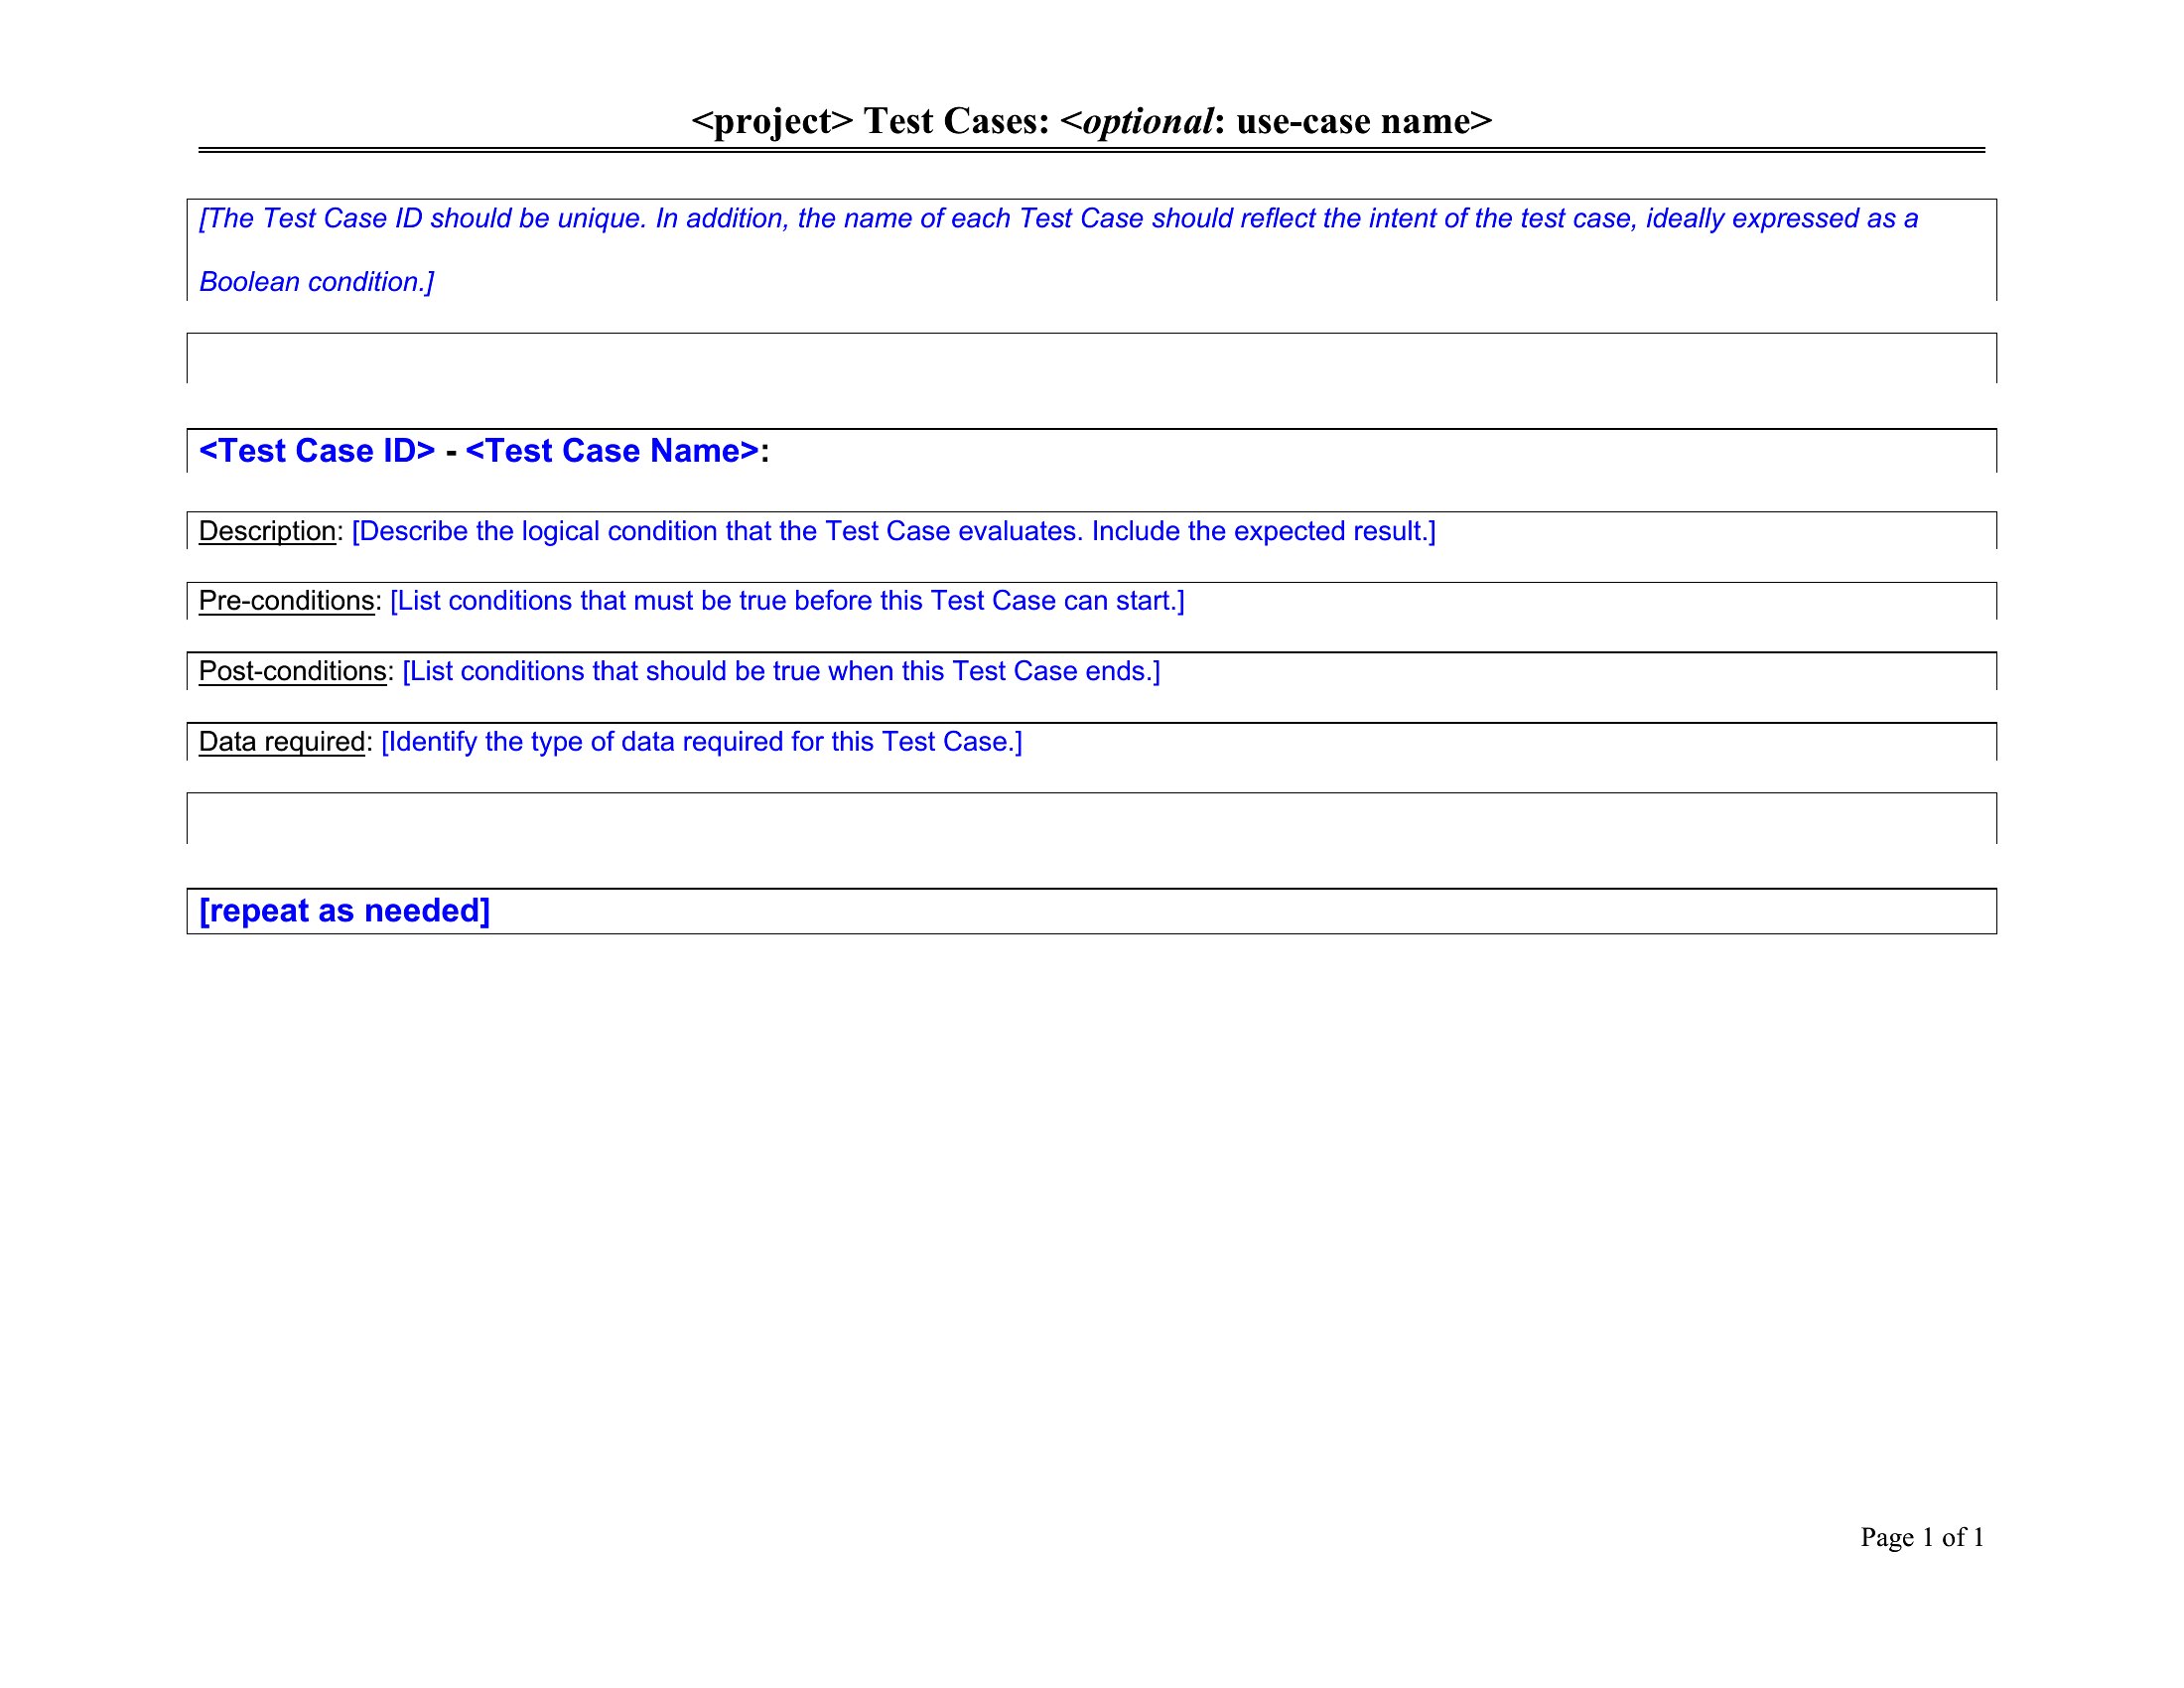The width and height of the screenshot is (2184, 1688).
Task: Click the <project> placeholder in title
Action: (x=772, y=121)
